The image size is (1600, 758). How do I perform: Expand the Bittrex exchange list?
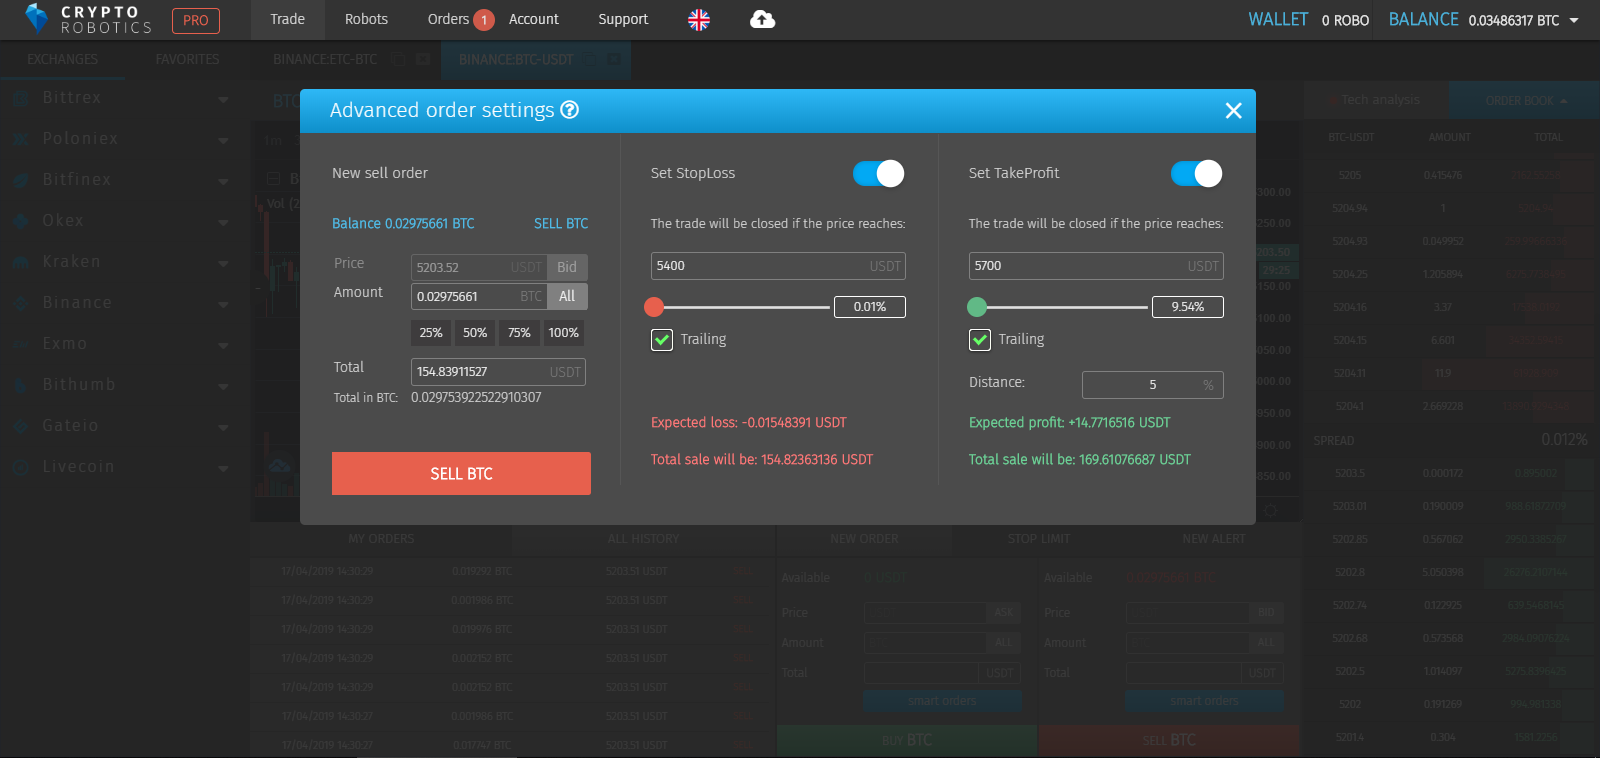(x=223, y=100)
